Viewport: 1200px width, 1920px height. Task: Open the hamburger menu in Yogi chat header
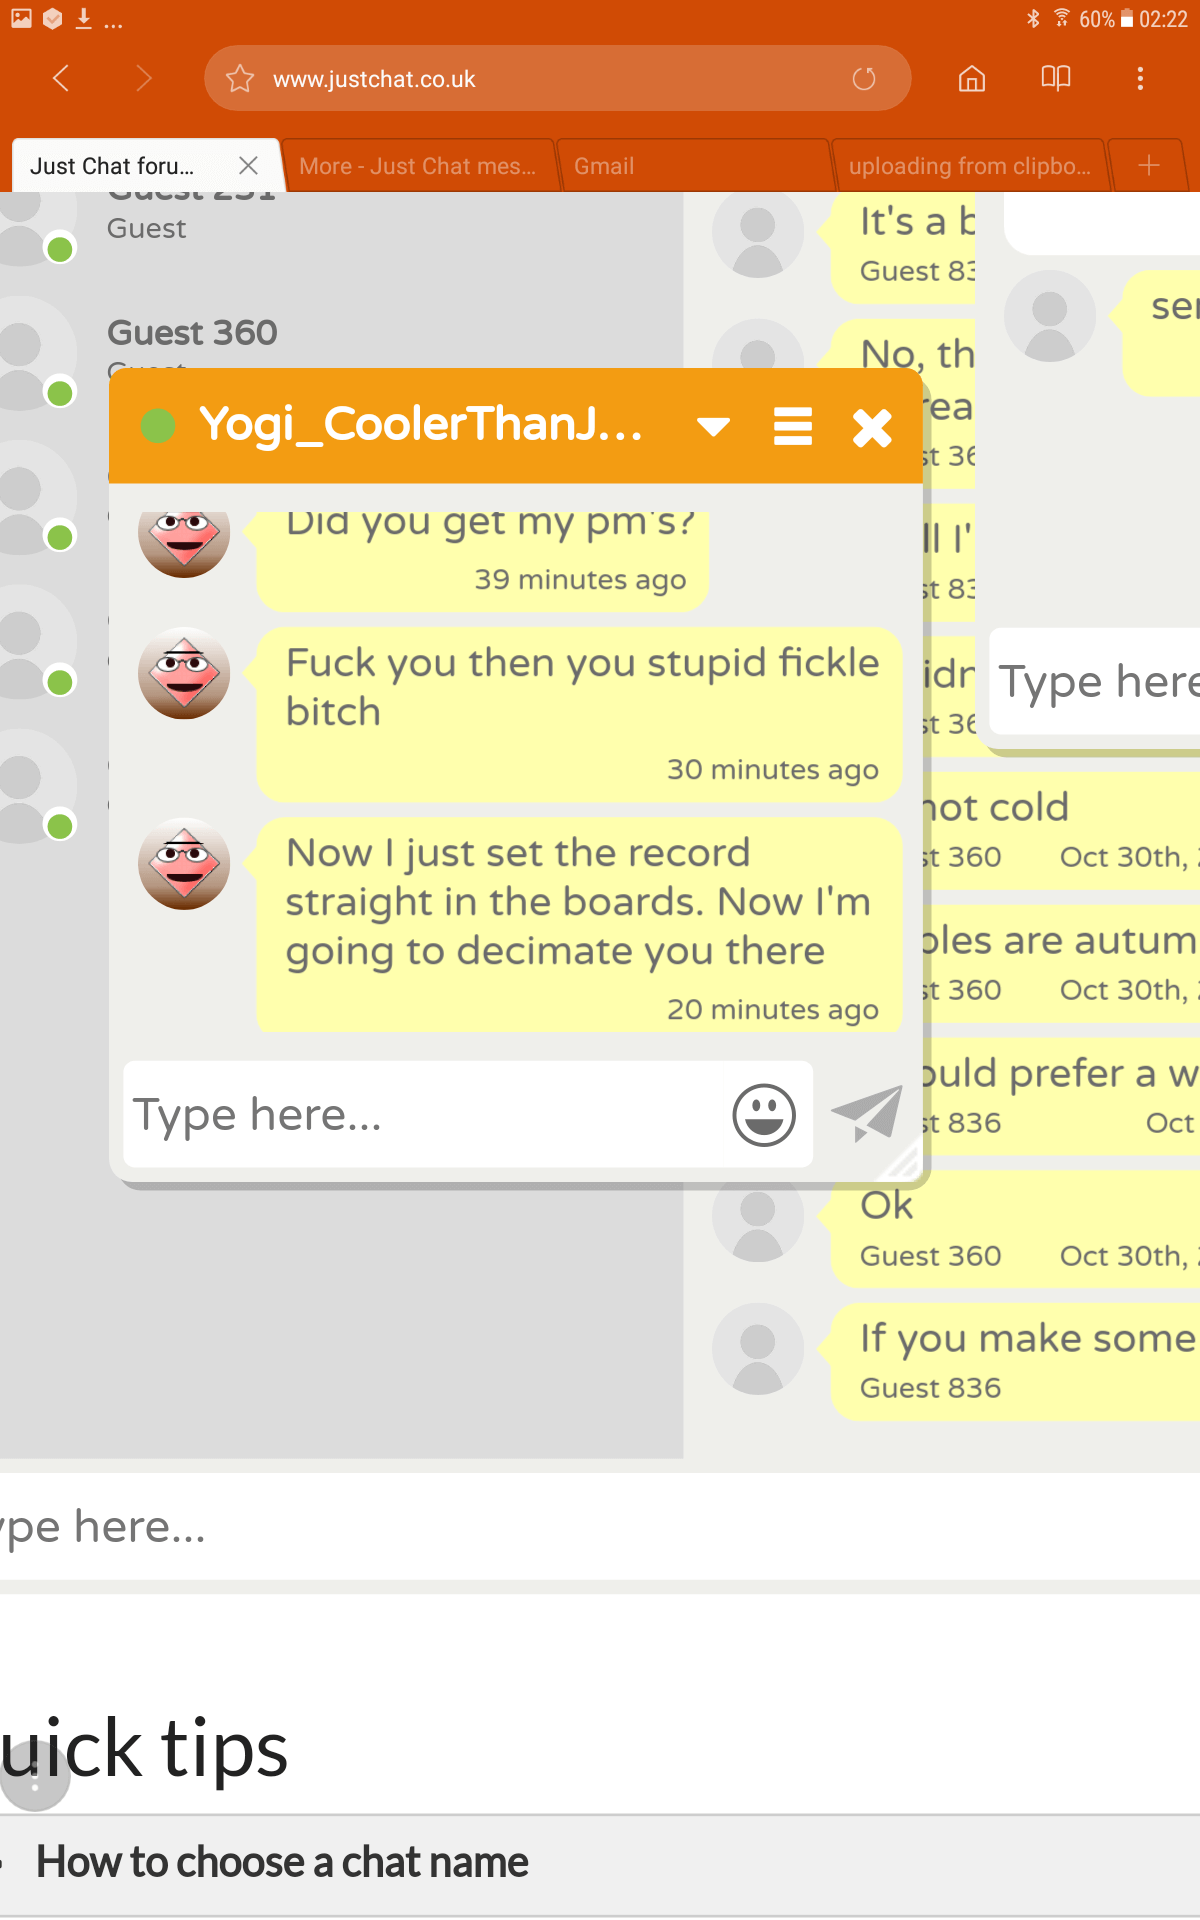pos(793,427)
